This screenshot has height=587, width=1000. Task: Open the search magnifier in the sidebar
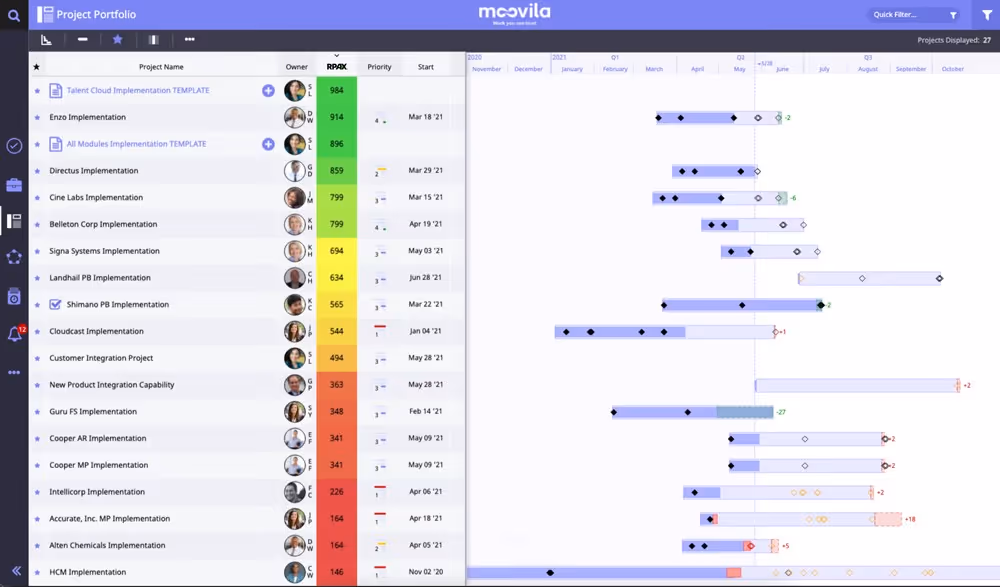(13, 15)
